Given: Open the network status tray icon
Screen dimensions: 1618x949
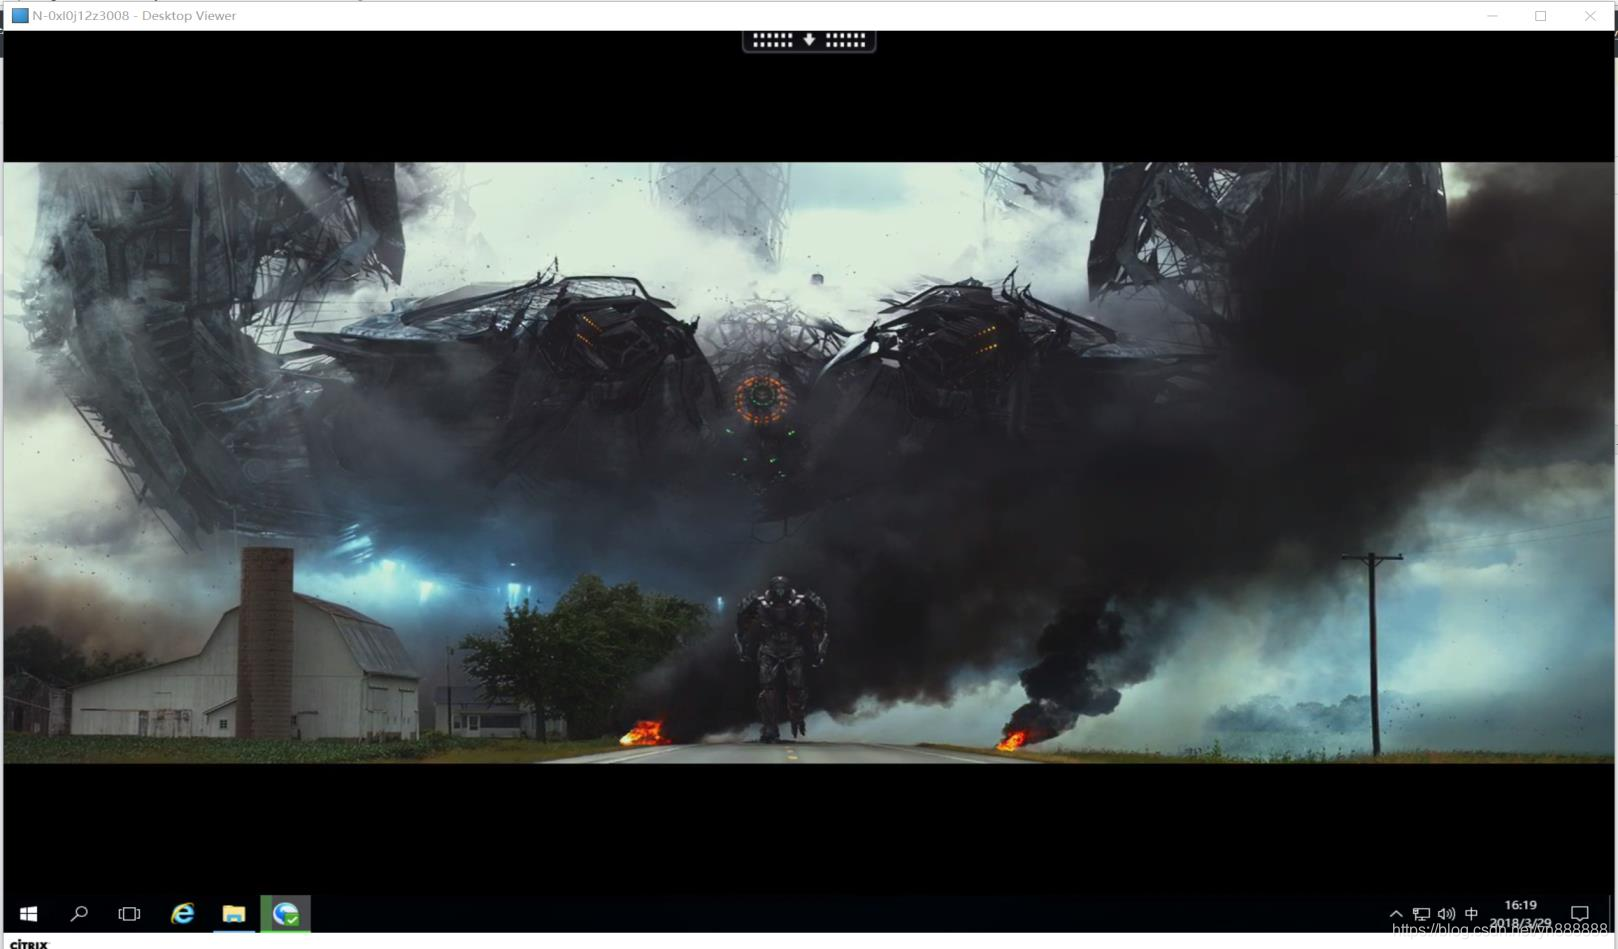Looking at the screenshot, I should click(1421, 914).
